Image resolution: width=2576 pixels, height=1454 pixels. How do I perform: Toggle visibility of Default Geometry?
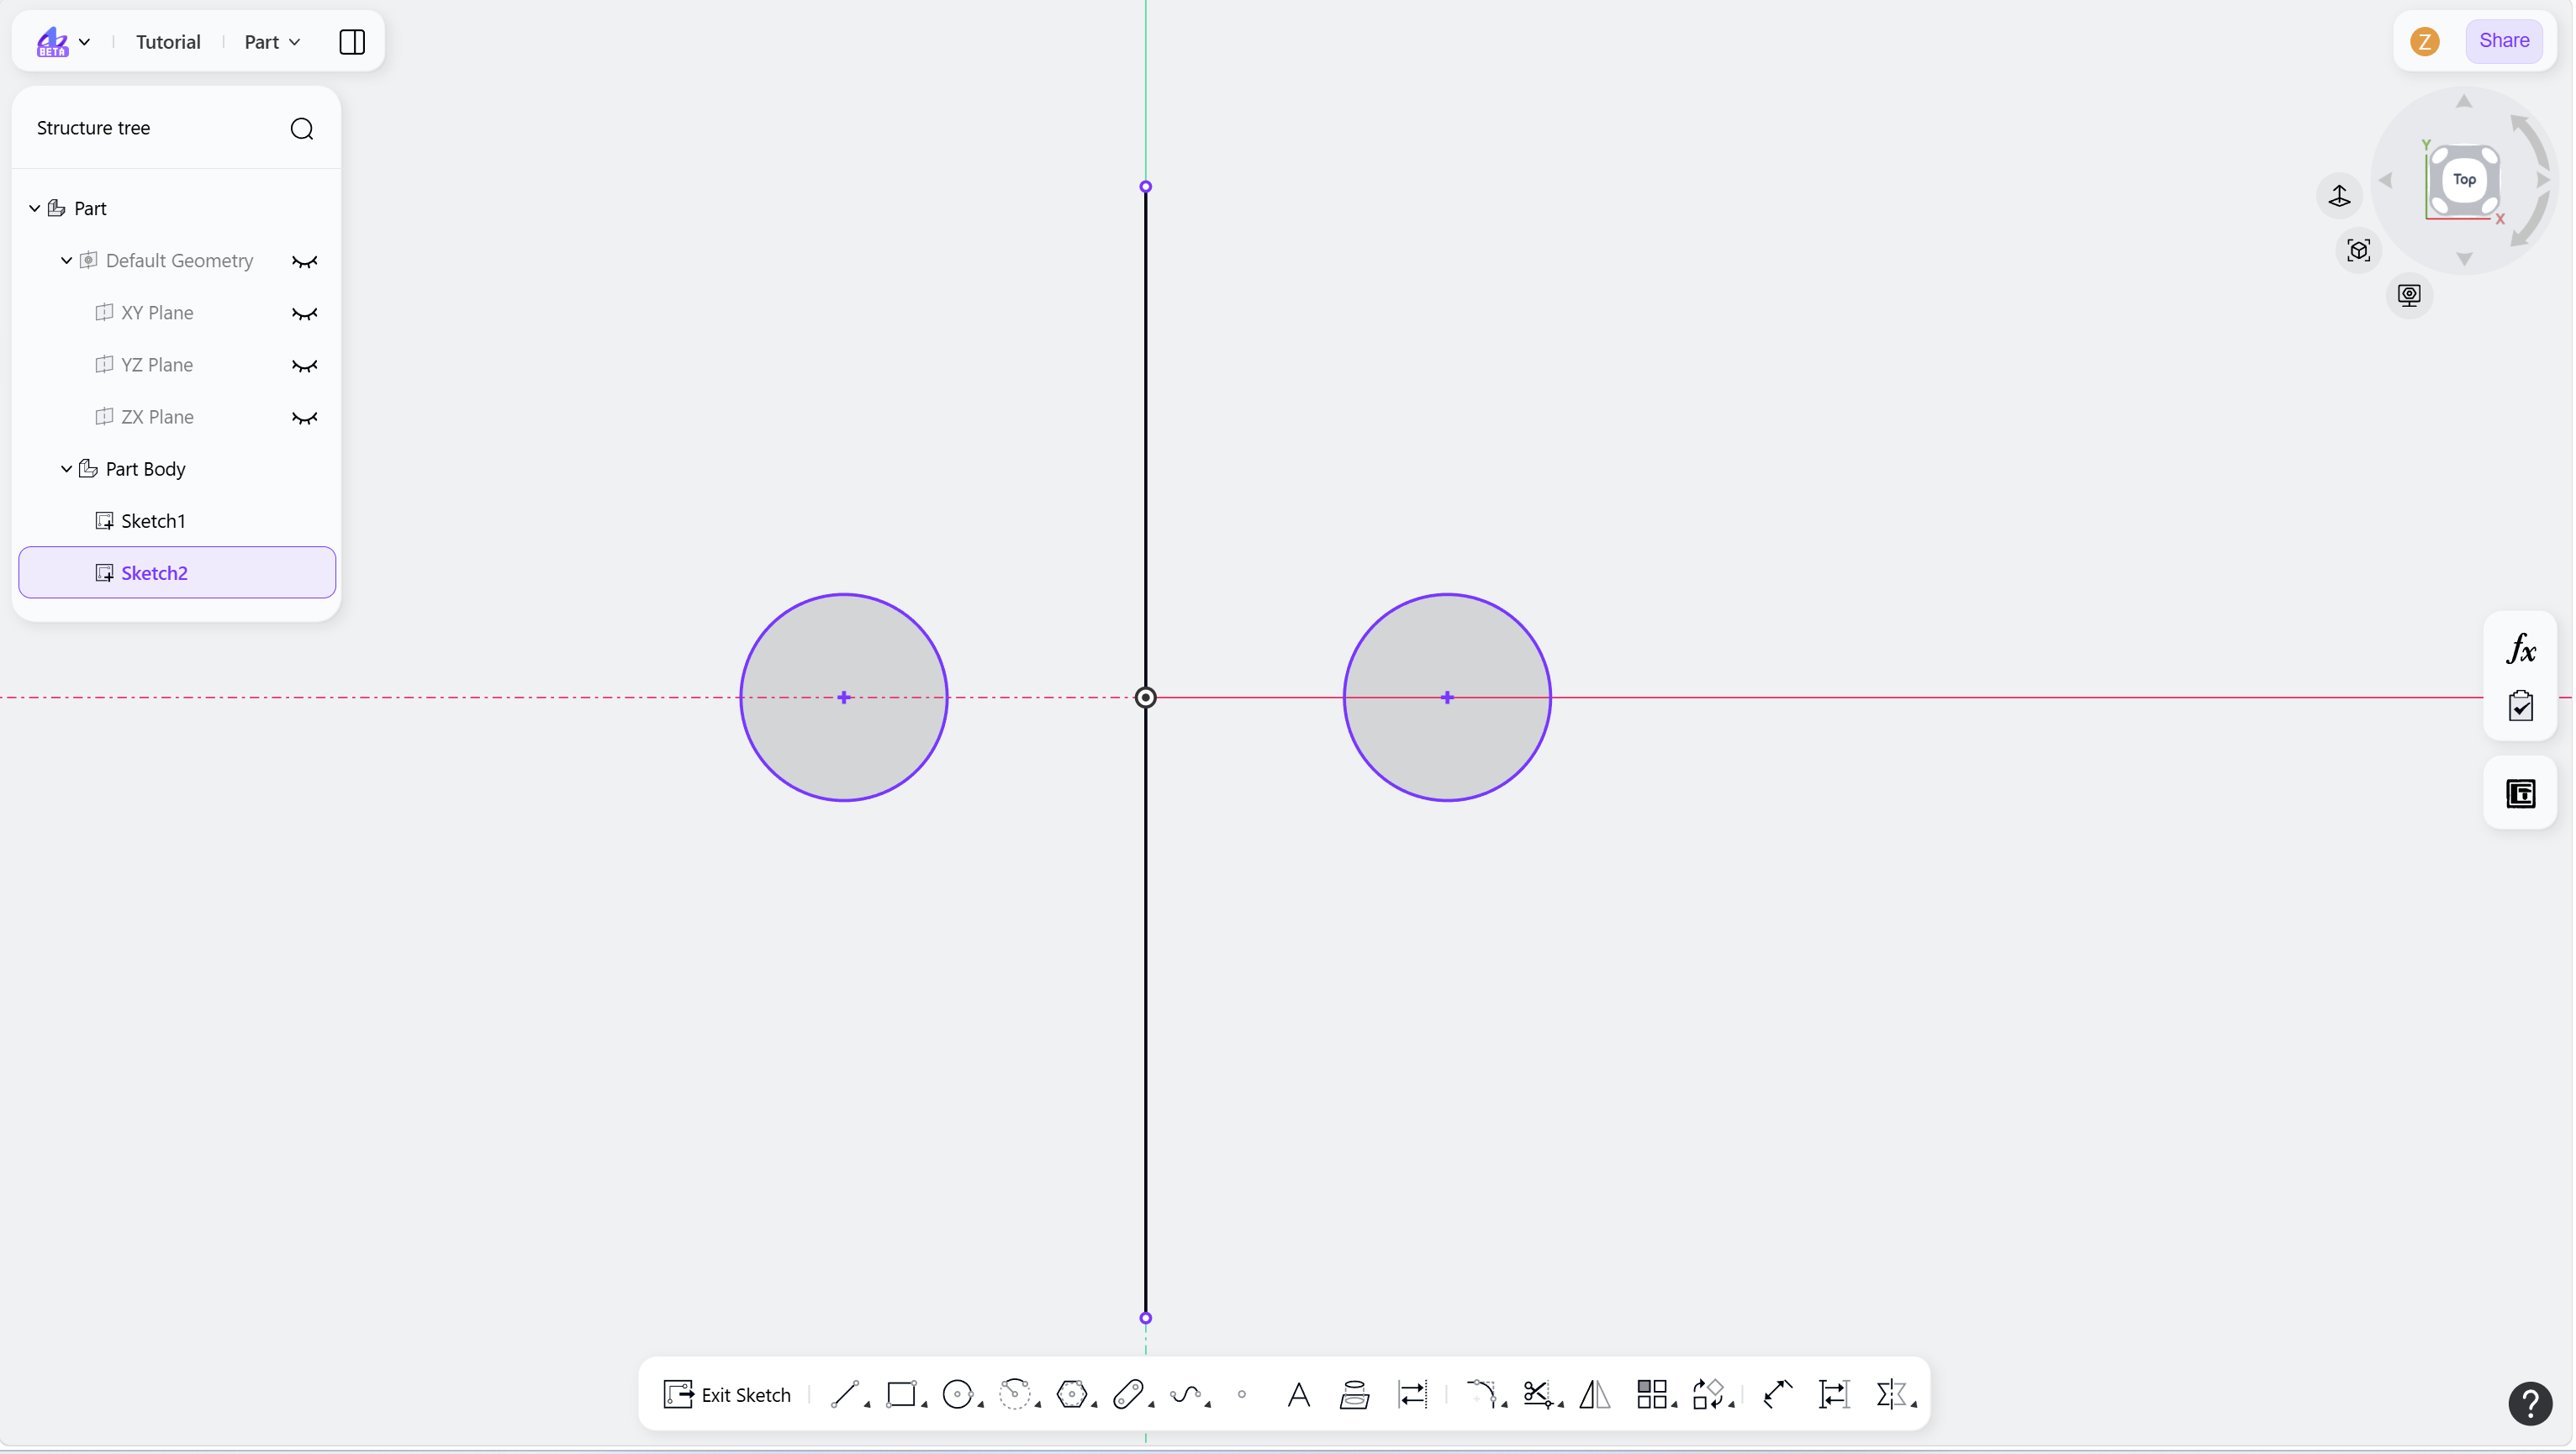[x=304, y=262]
